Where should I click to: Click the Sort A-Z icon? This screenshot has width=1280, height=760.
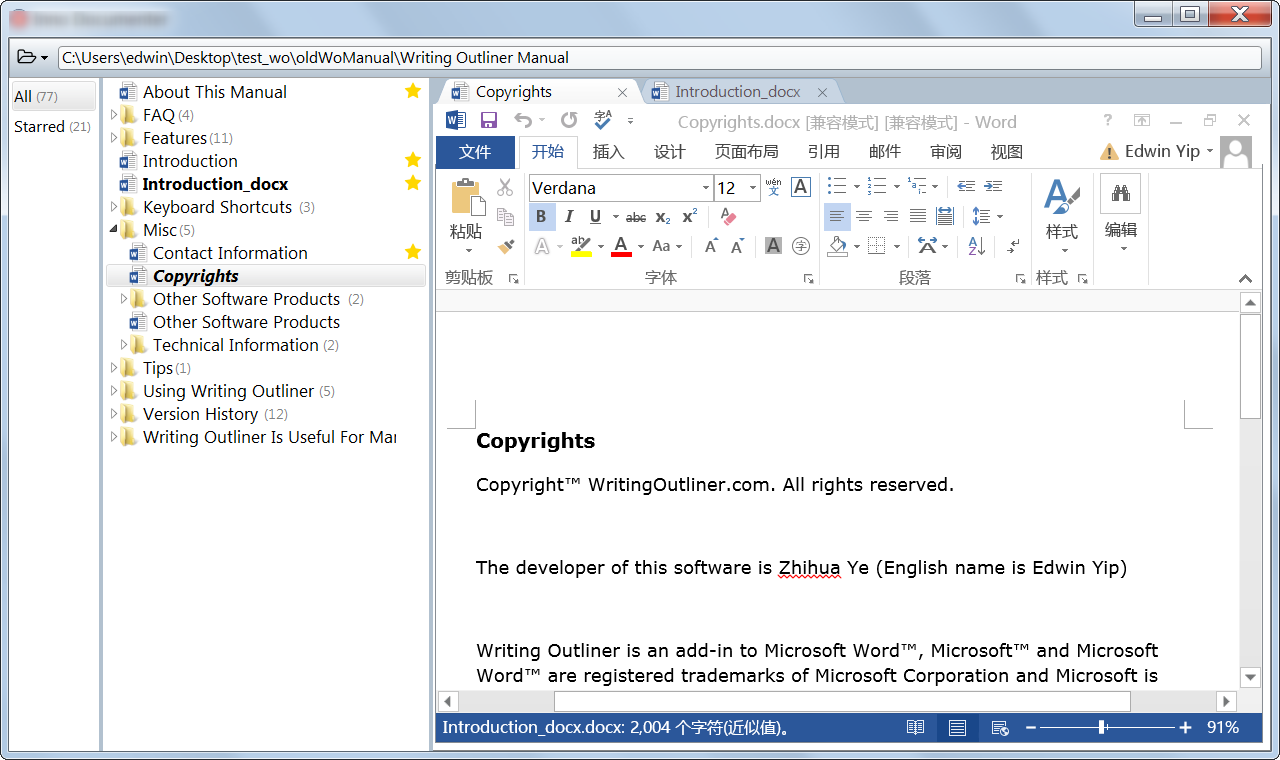977,246
